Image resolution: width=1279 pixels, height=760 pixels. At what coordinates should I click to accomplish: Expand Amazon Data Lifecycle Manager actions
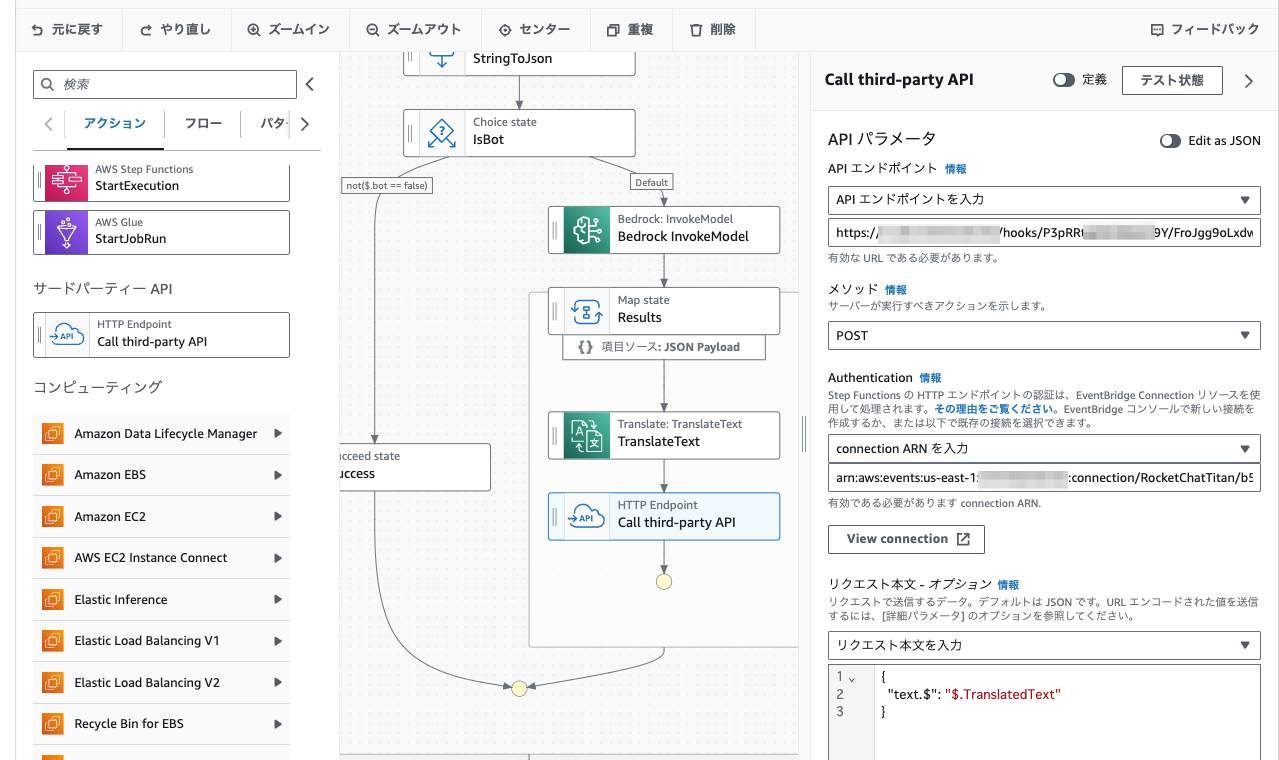278,434
